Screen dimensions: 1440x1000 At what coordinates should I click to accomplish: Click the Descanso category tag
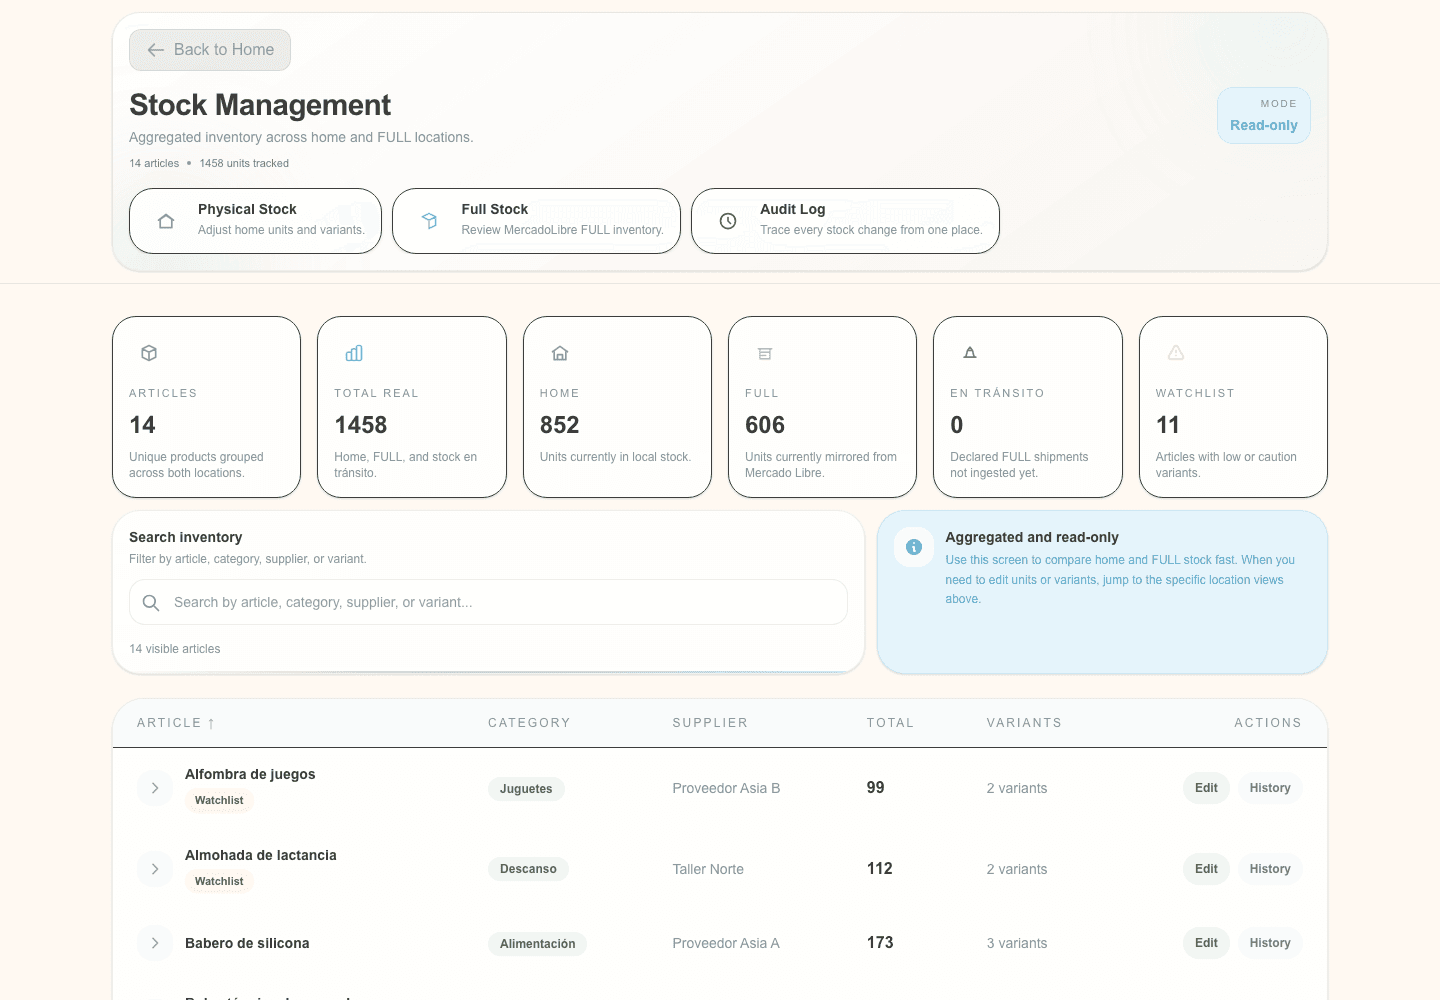528,869
